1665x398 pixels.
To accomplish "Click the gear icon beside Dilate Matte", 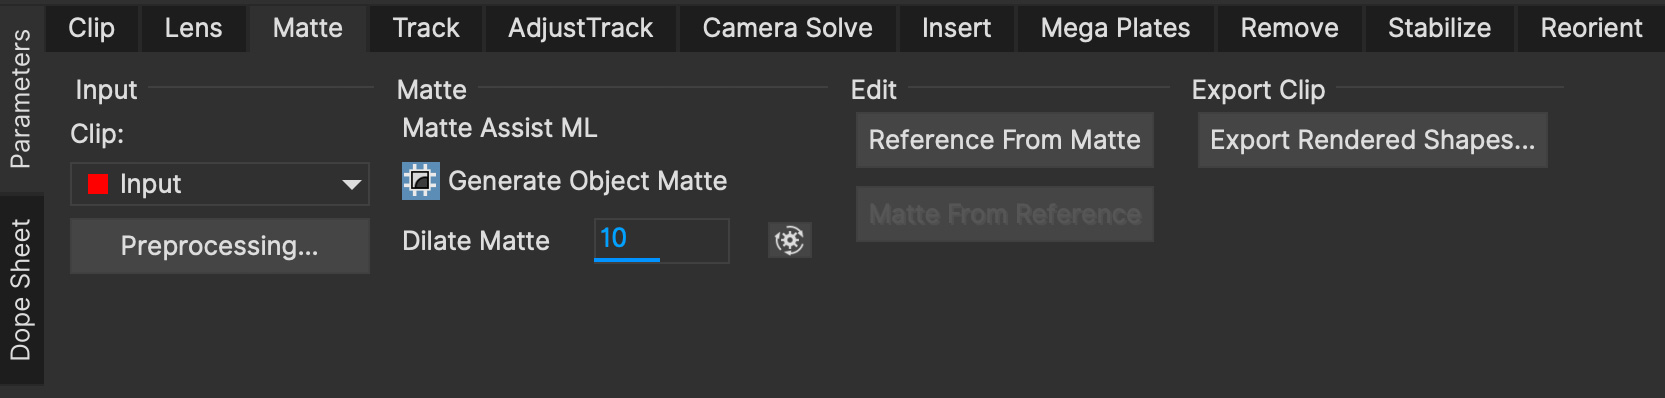I will pyautogui.click(x=790, y=240).
